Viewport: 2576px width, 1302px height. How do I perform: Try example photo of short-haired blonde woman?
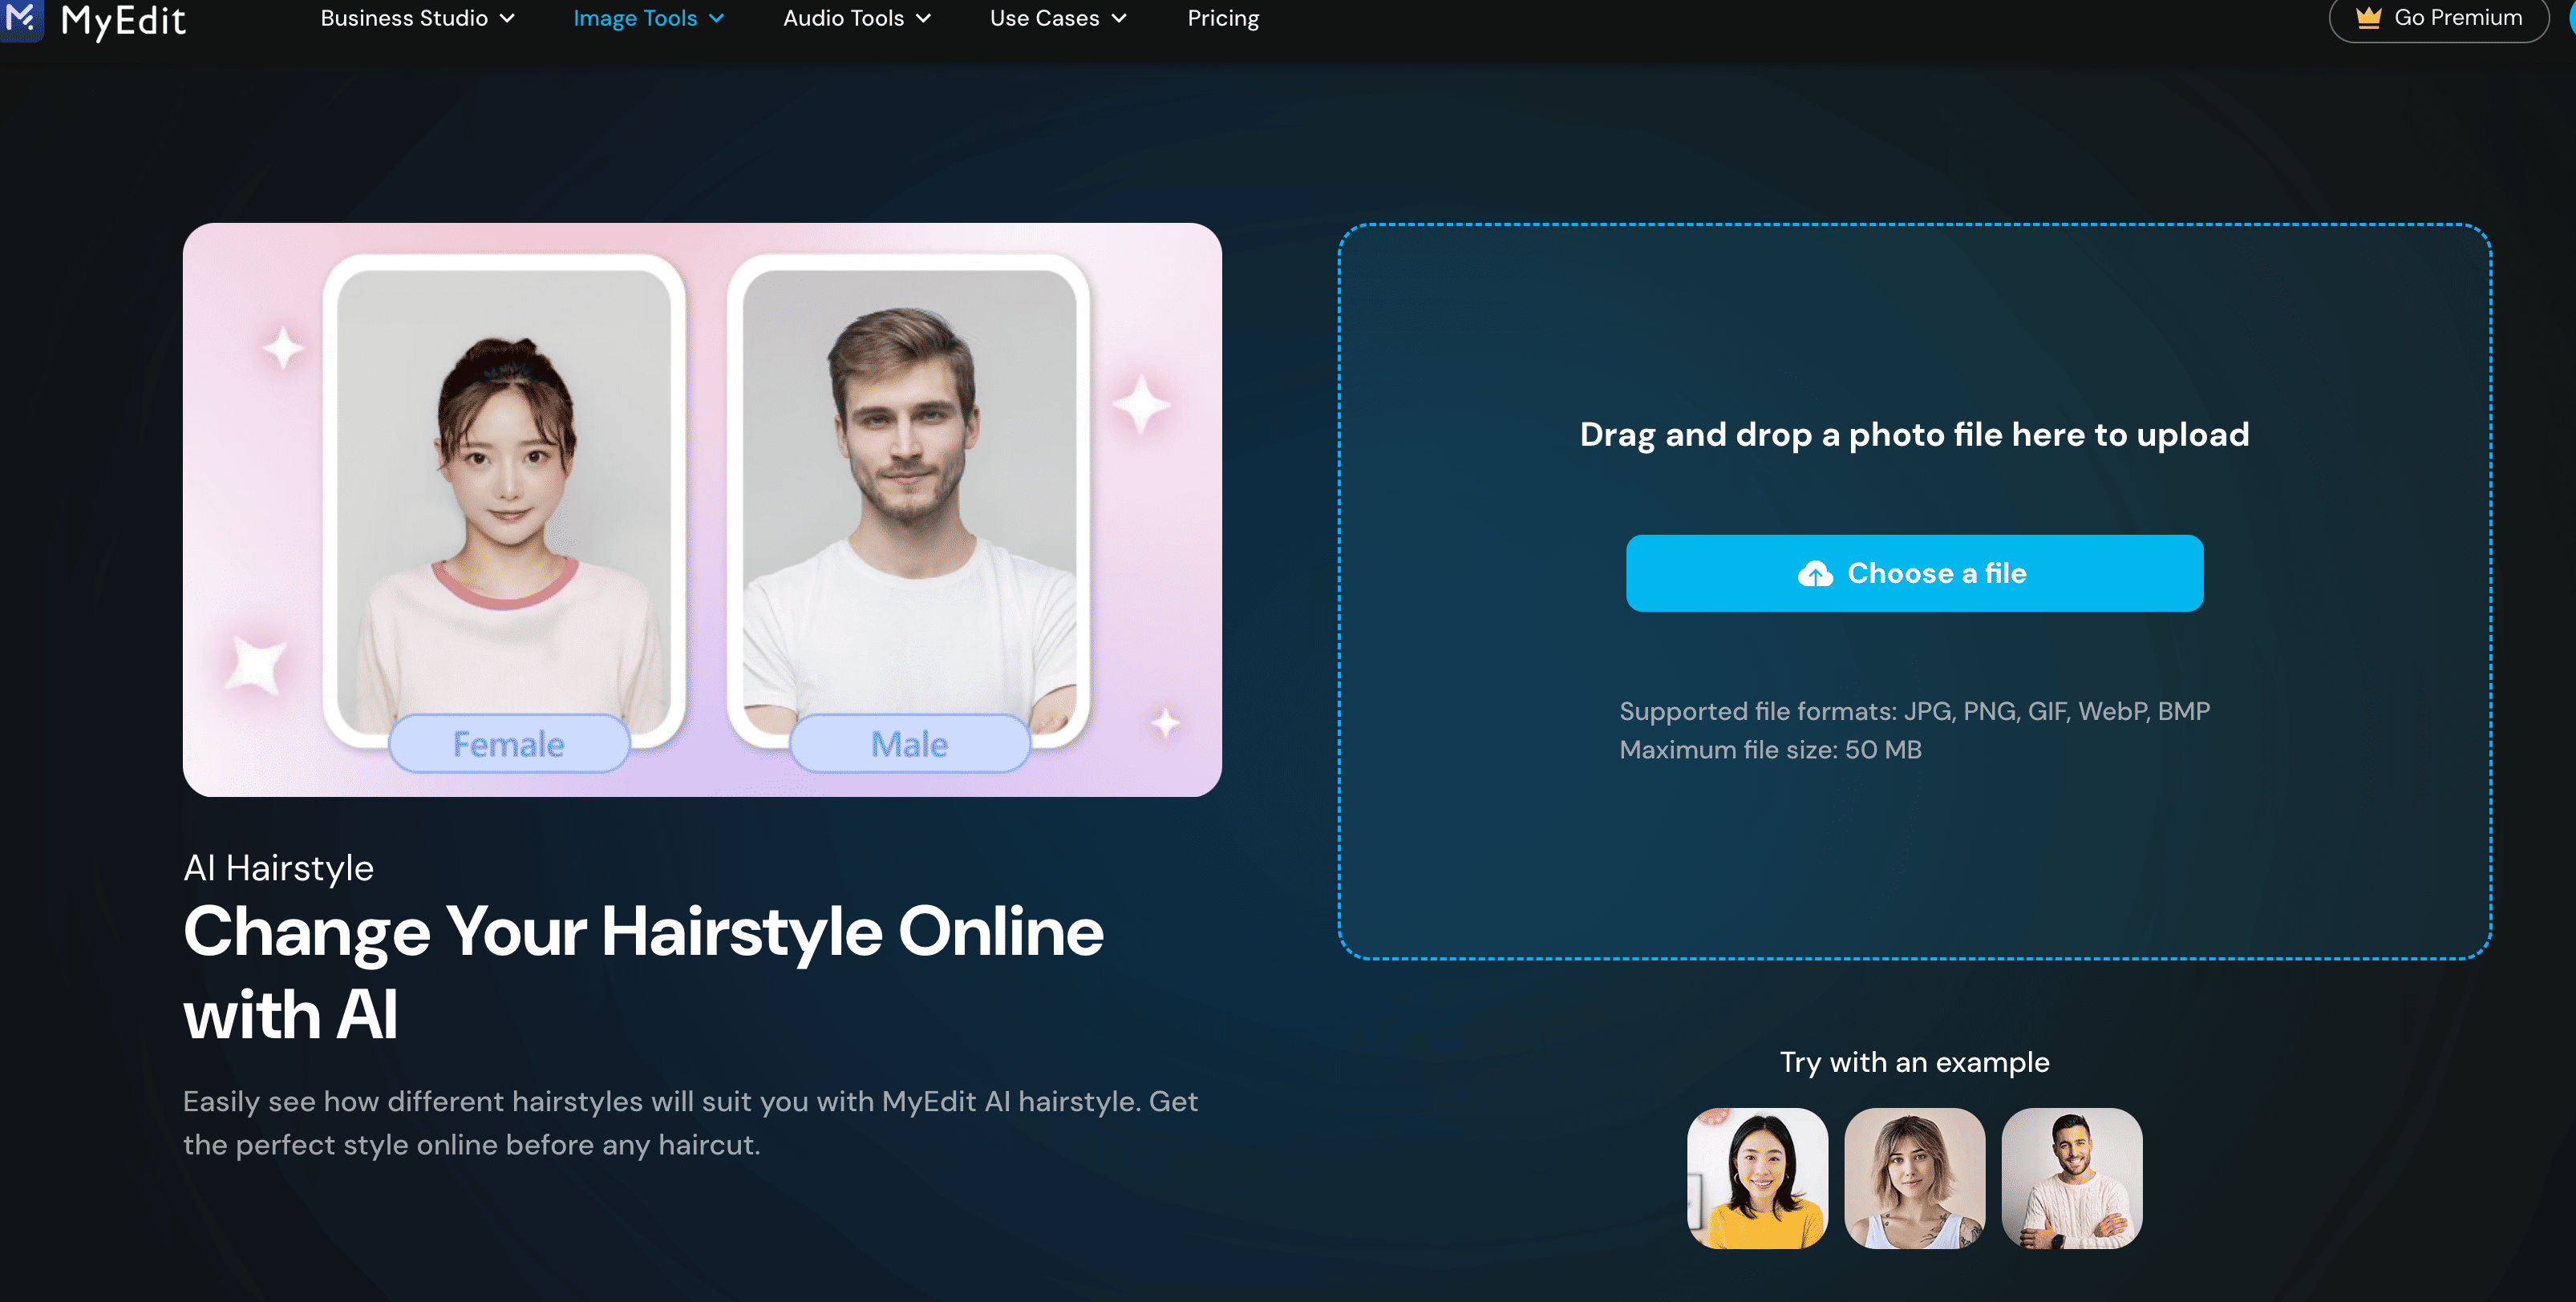click(1914, 1178)
